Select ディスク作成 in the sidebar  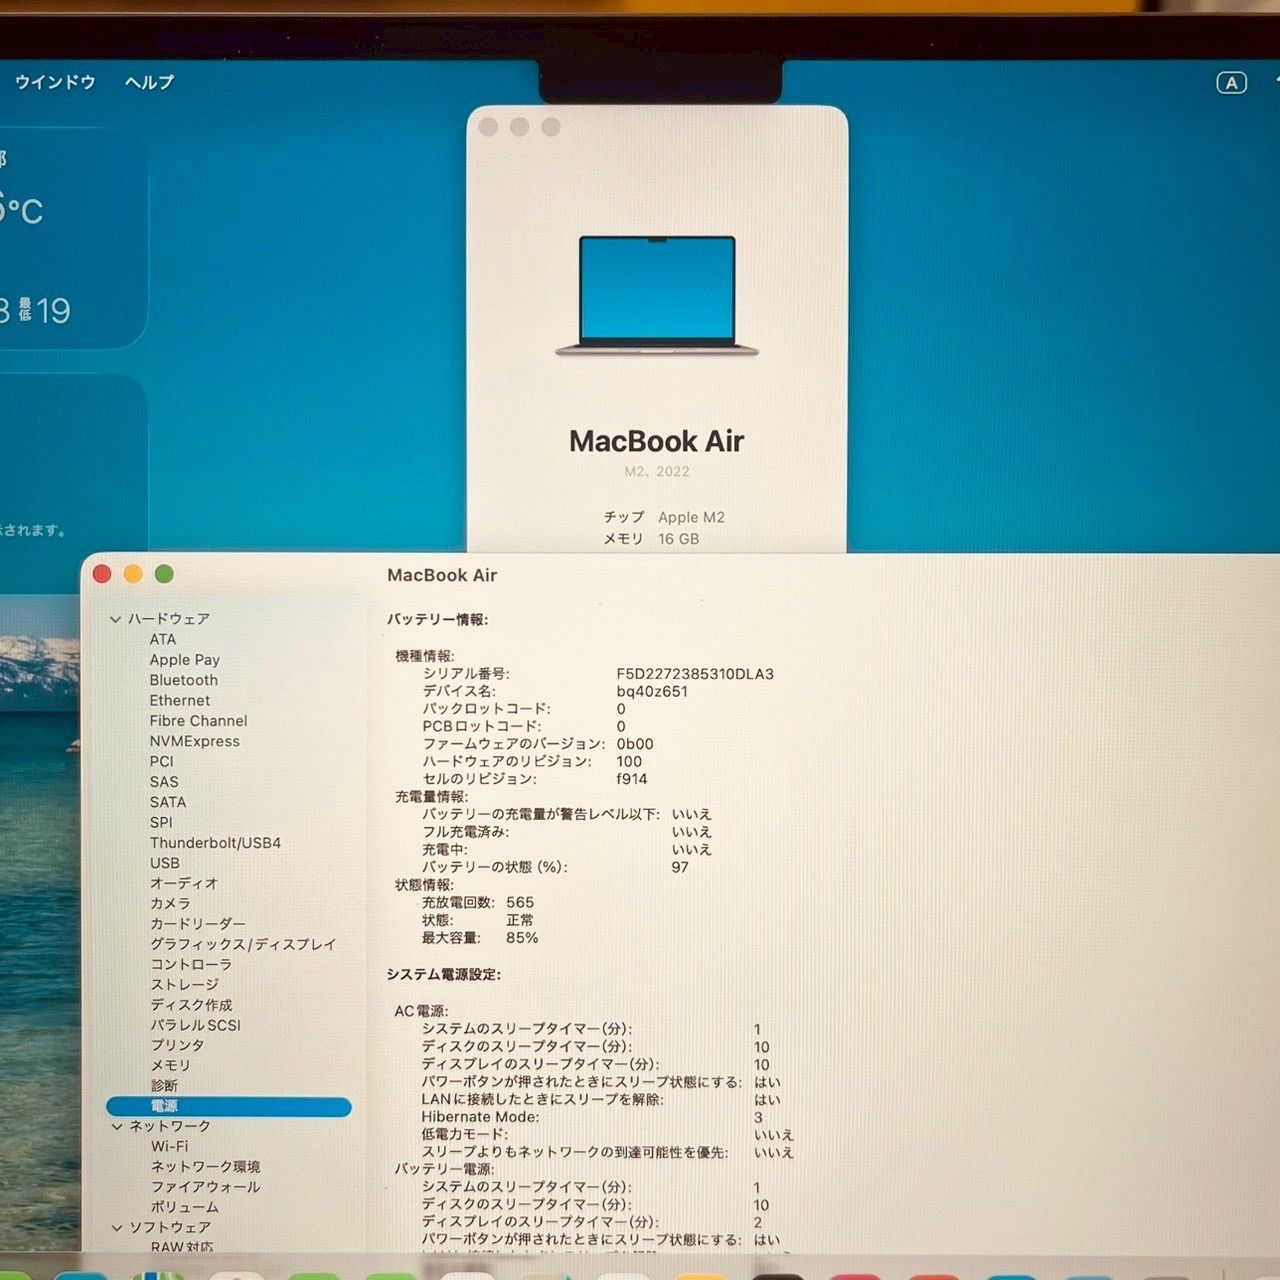pyautogui.click(x=191, y=1005)
